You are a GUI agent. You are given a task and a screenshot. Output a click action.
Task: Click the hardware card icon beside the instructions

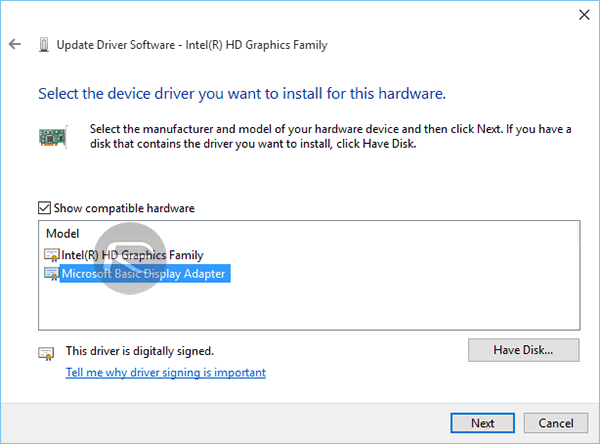pyautogui.click(x=54, y=136)
